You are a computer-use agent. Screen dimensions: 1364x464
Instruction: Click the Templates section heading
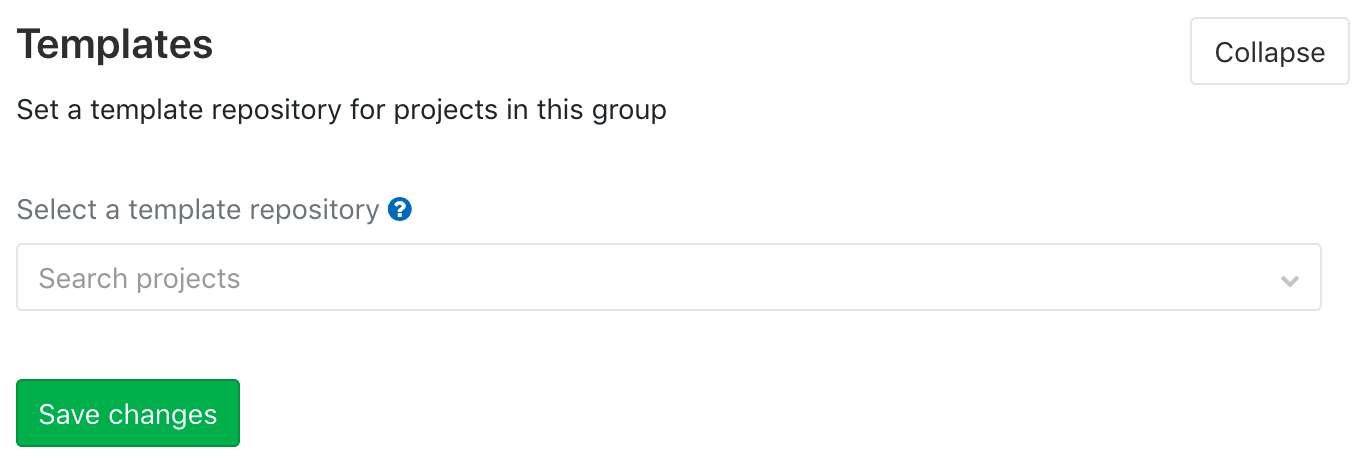115,45
